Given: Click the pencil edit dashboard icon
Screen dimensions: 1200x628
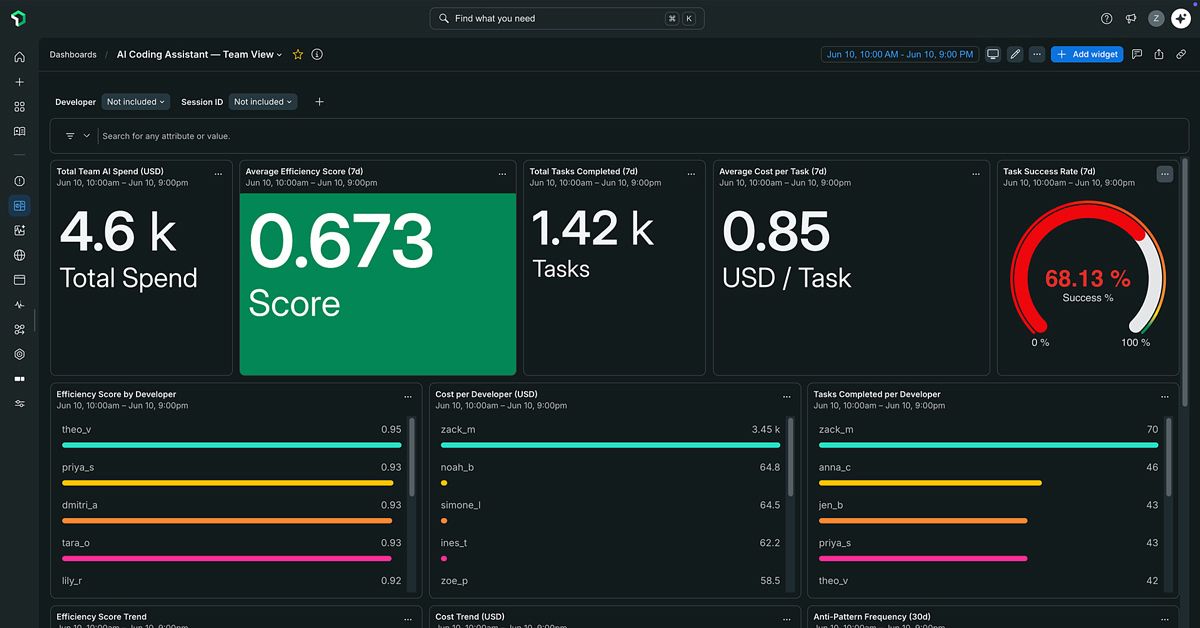Looking at the screenshot, I should 1015,55.
